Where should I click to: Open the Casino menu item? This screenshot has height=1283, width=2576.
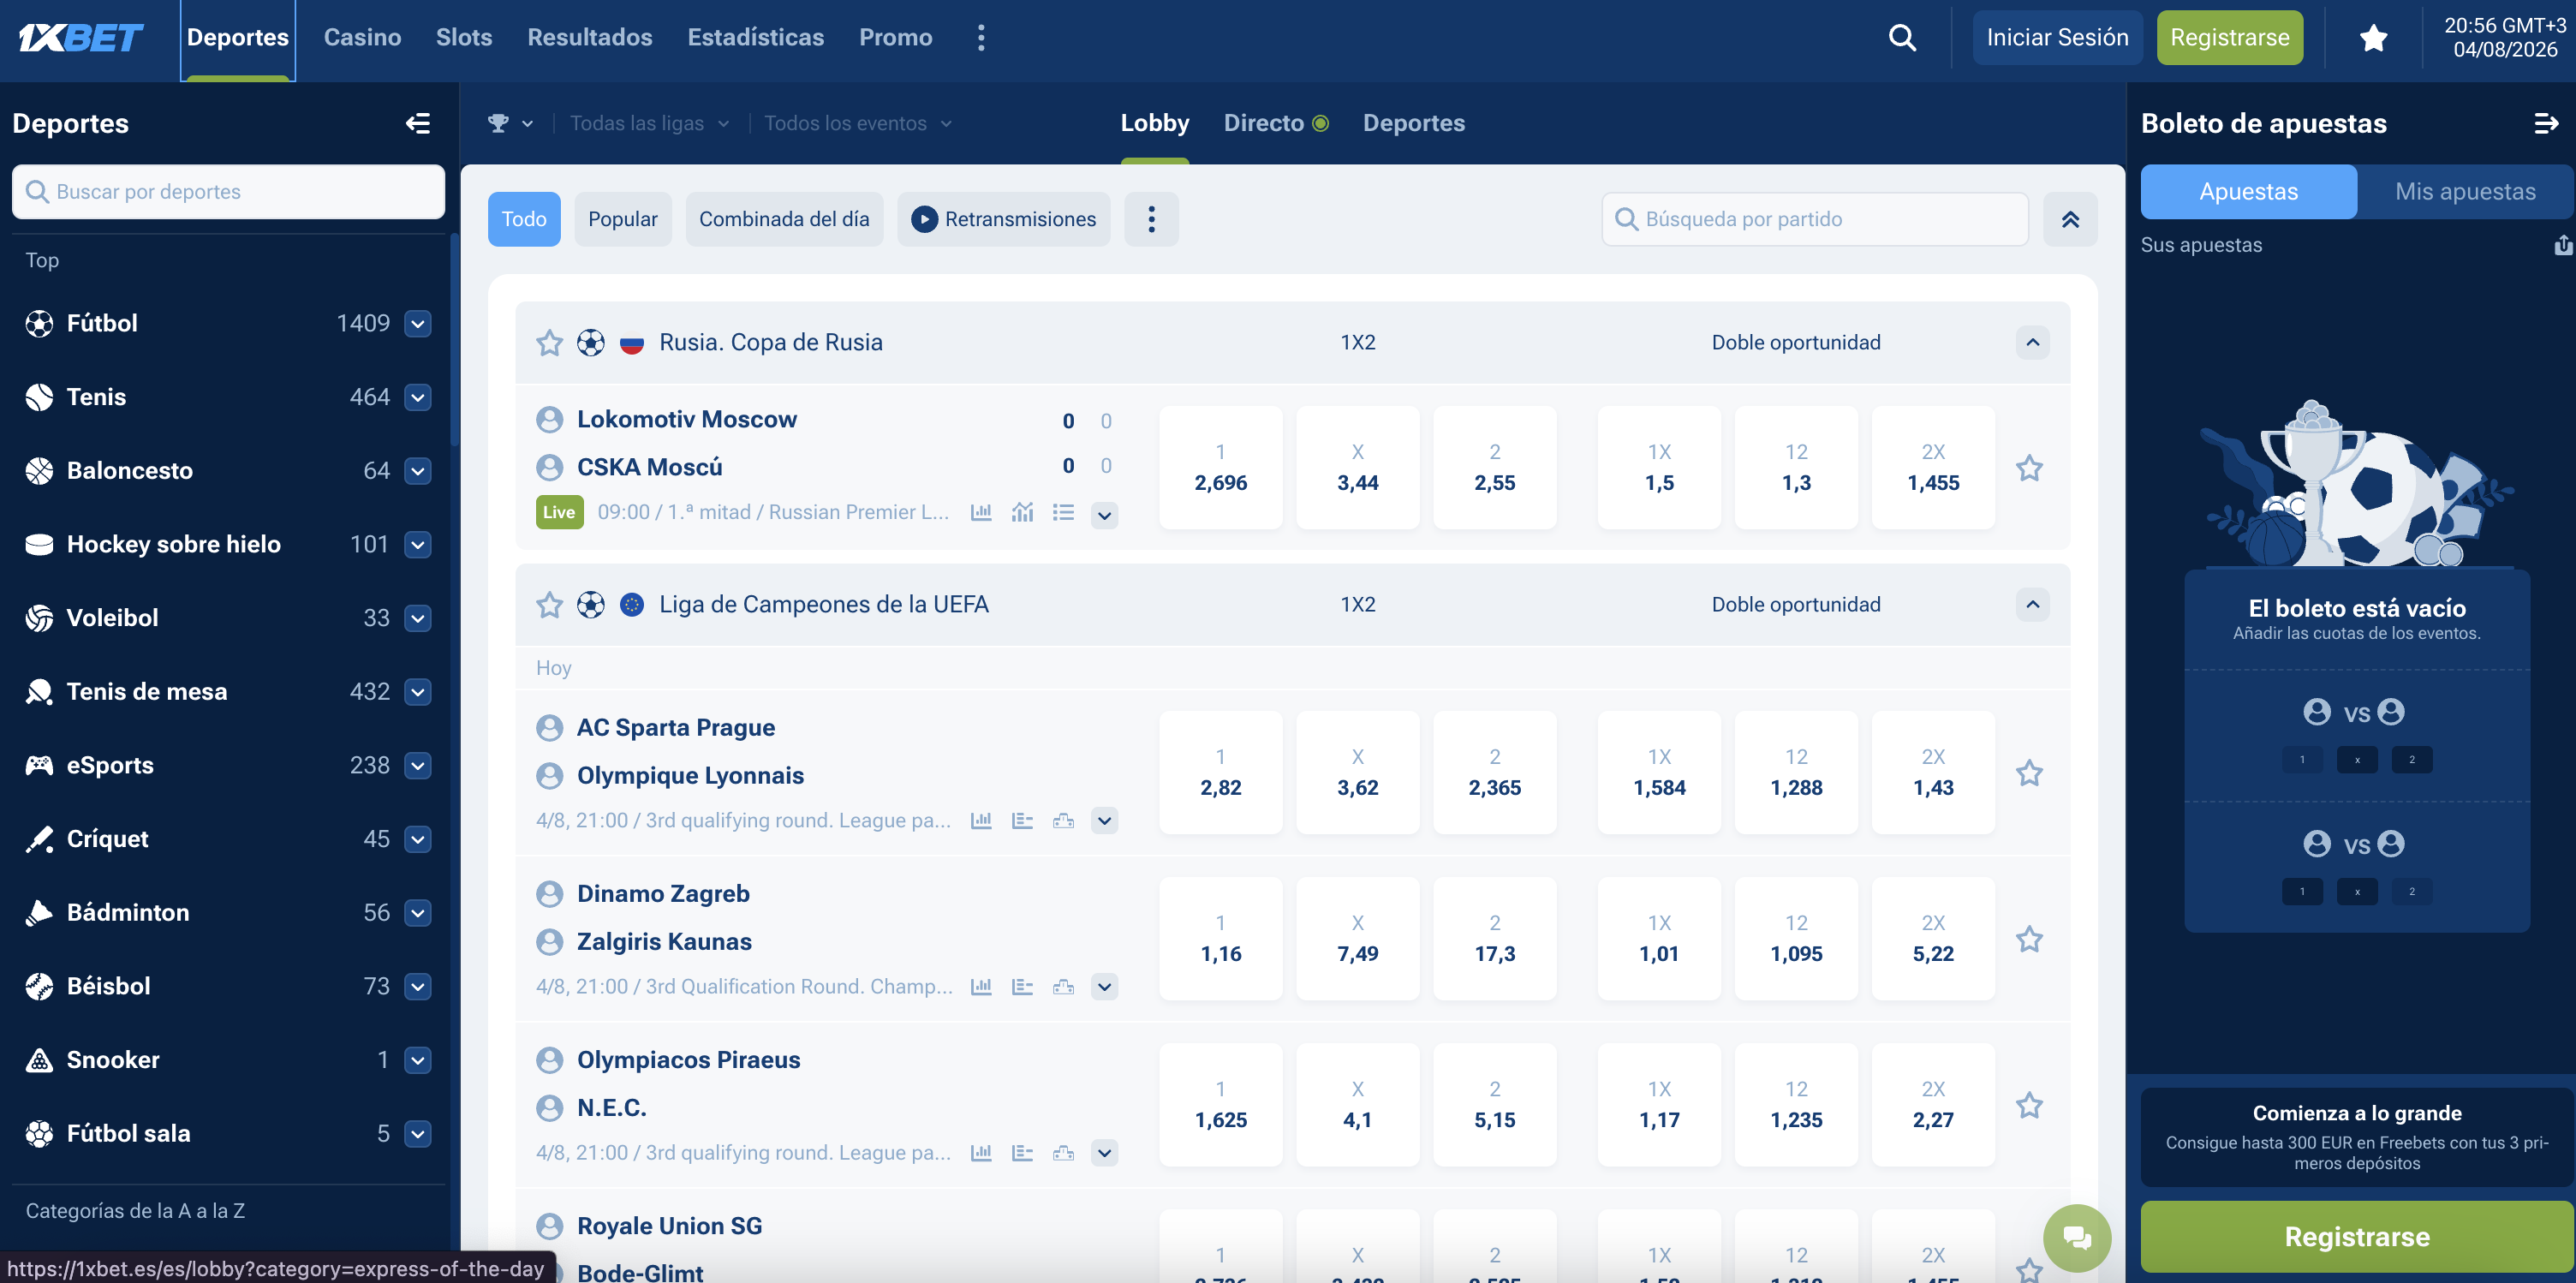(x=362, y=38)
